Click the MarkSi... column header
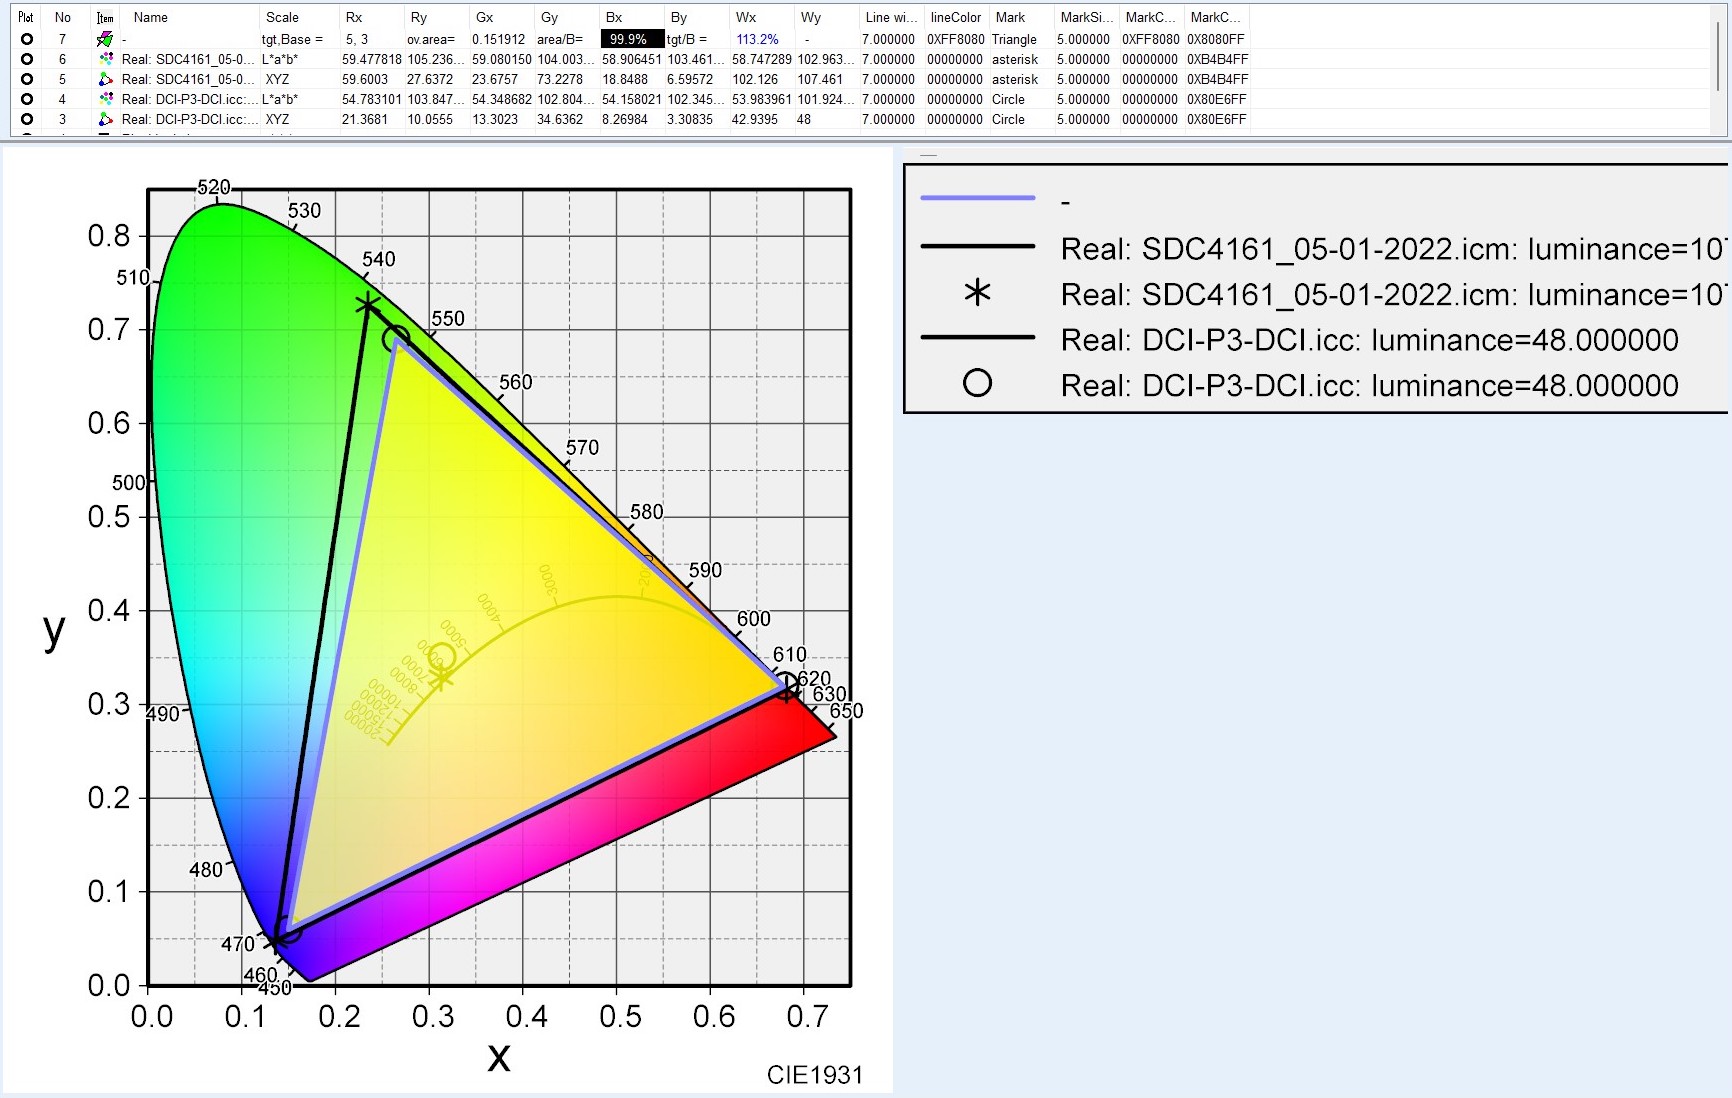1732x1098 pixels. 1086,17
